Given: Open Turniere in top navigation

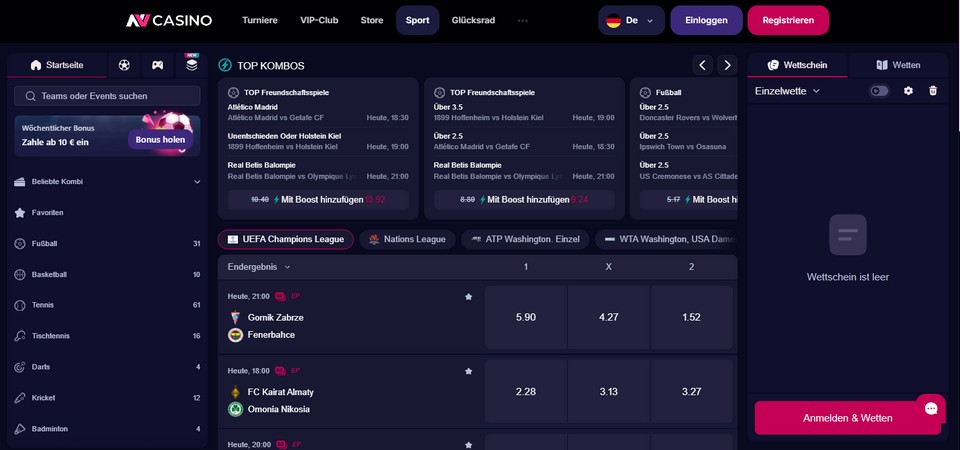Looking at the screenshot, I should coord(260,20).
